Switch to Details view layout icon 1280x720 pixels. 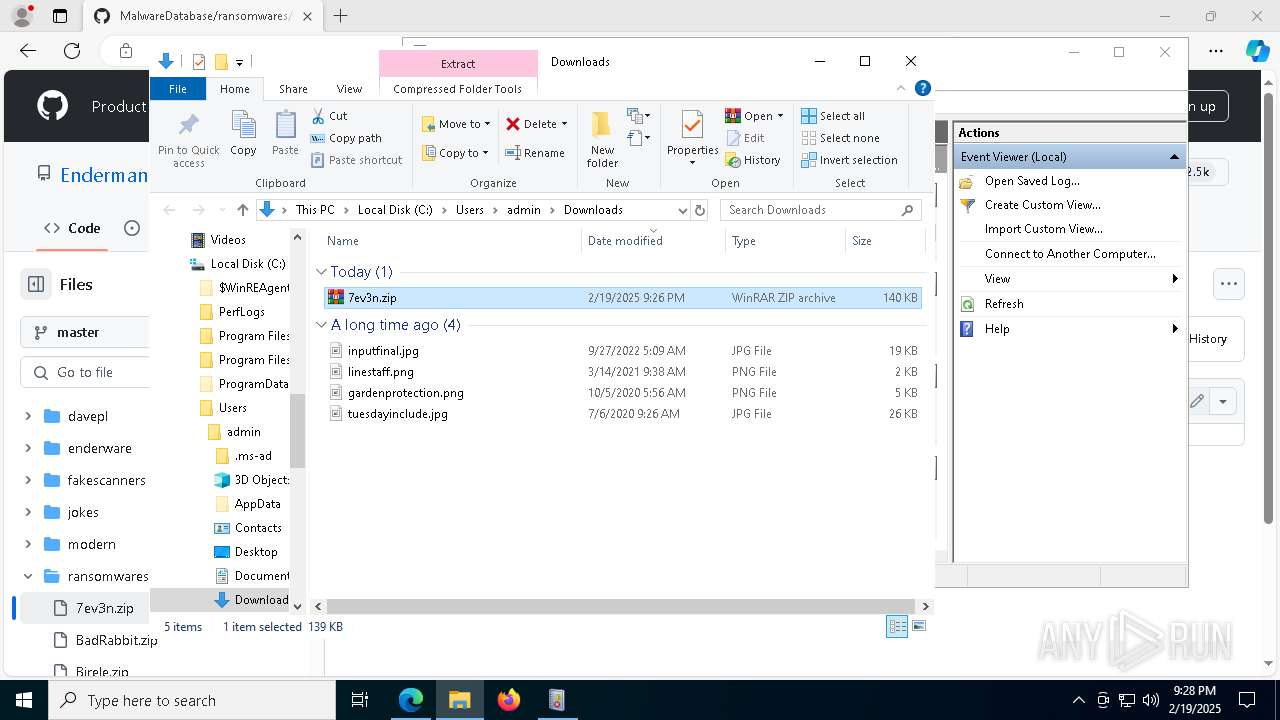point(897,626)
